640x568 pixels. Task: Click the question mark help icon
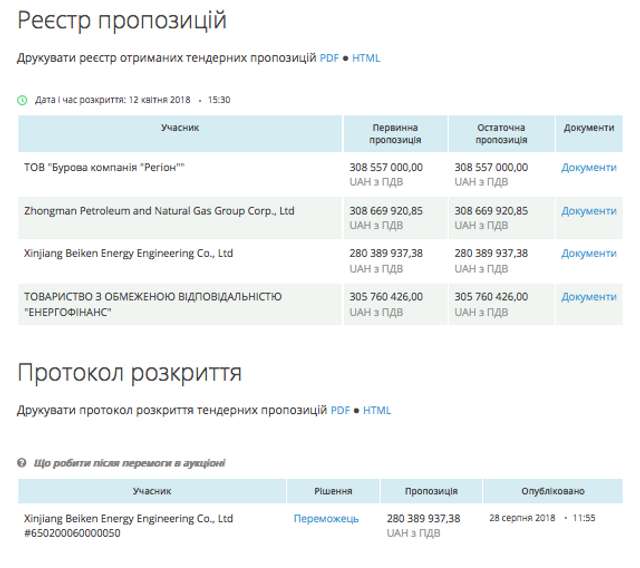[x=22, y=463]
